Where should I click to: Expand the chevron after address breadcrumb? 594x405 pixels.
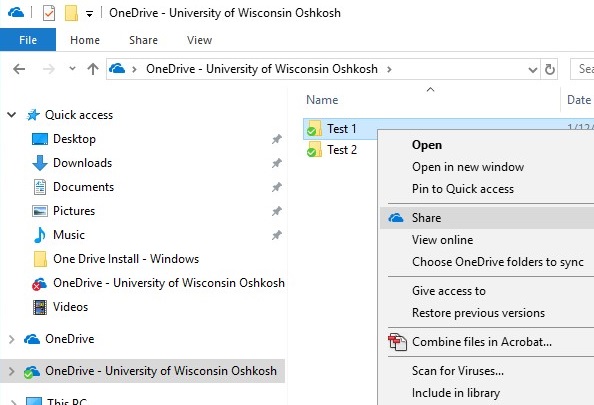[389, 69]
